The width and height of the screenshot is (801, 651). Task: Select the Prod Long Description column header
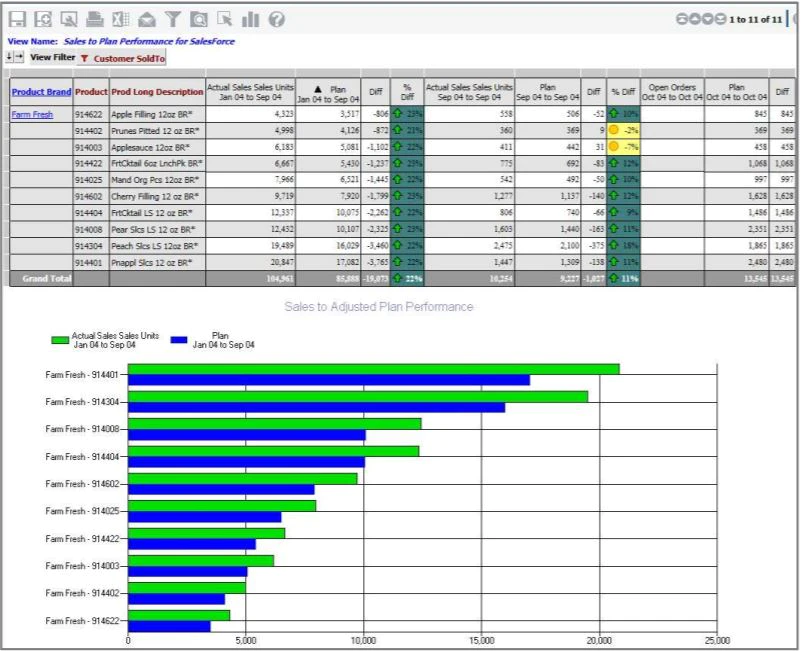pyautogui.click(x=157, y=92)
